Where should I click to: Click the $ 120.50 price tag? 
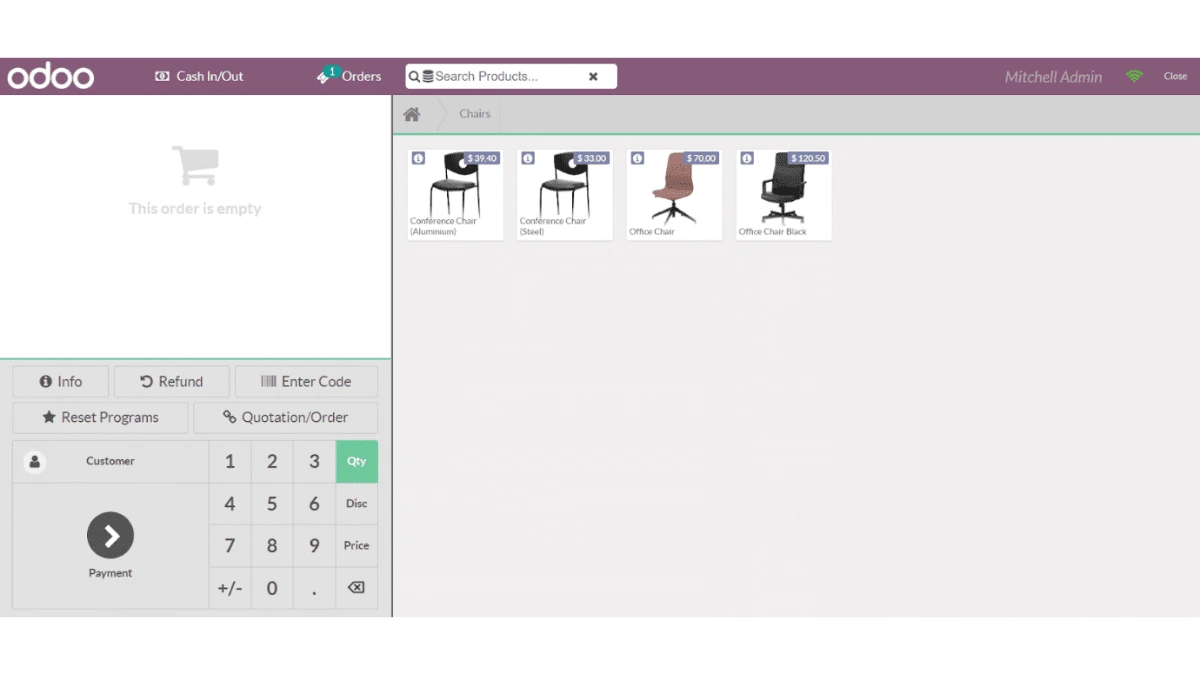tap(808, 158)
